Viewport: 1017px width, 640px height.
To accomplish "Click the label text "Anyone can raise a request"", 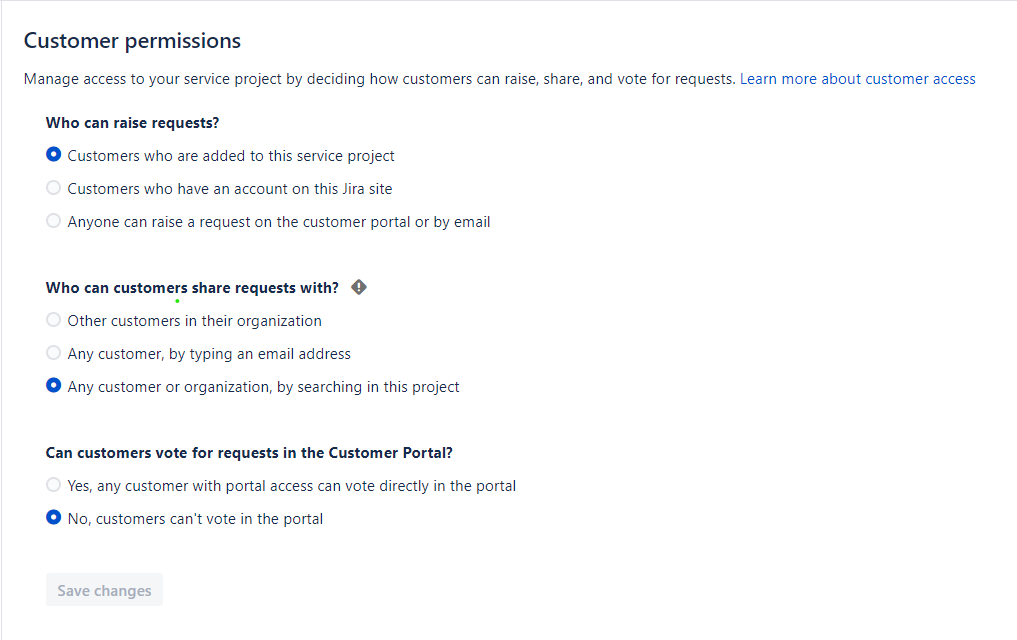I will [x=278, y=221].
